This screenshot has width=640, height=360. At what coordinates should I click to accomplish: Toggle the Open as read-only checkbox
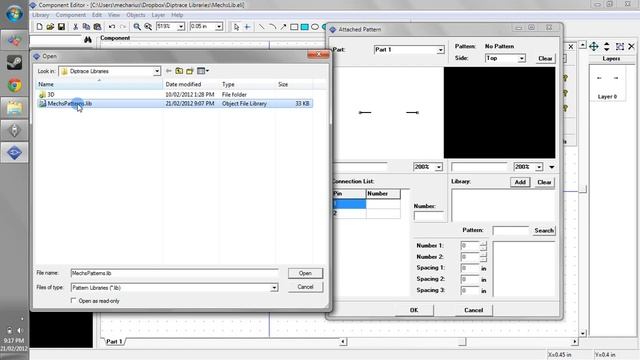[x=73, y=301]
